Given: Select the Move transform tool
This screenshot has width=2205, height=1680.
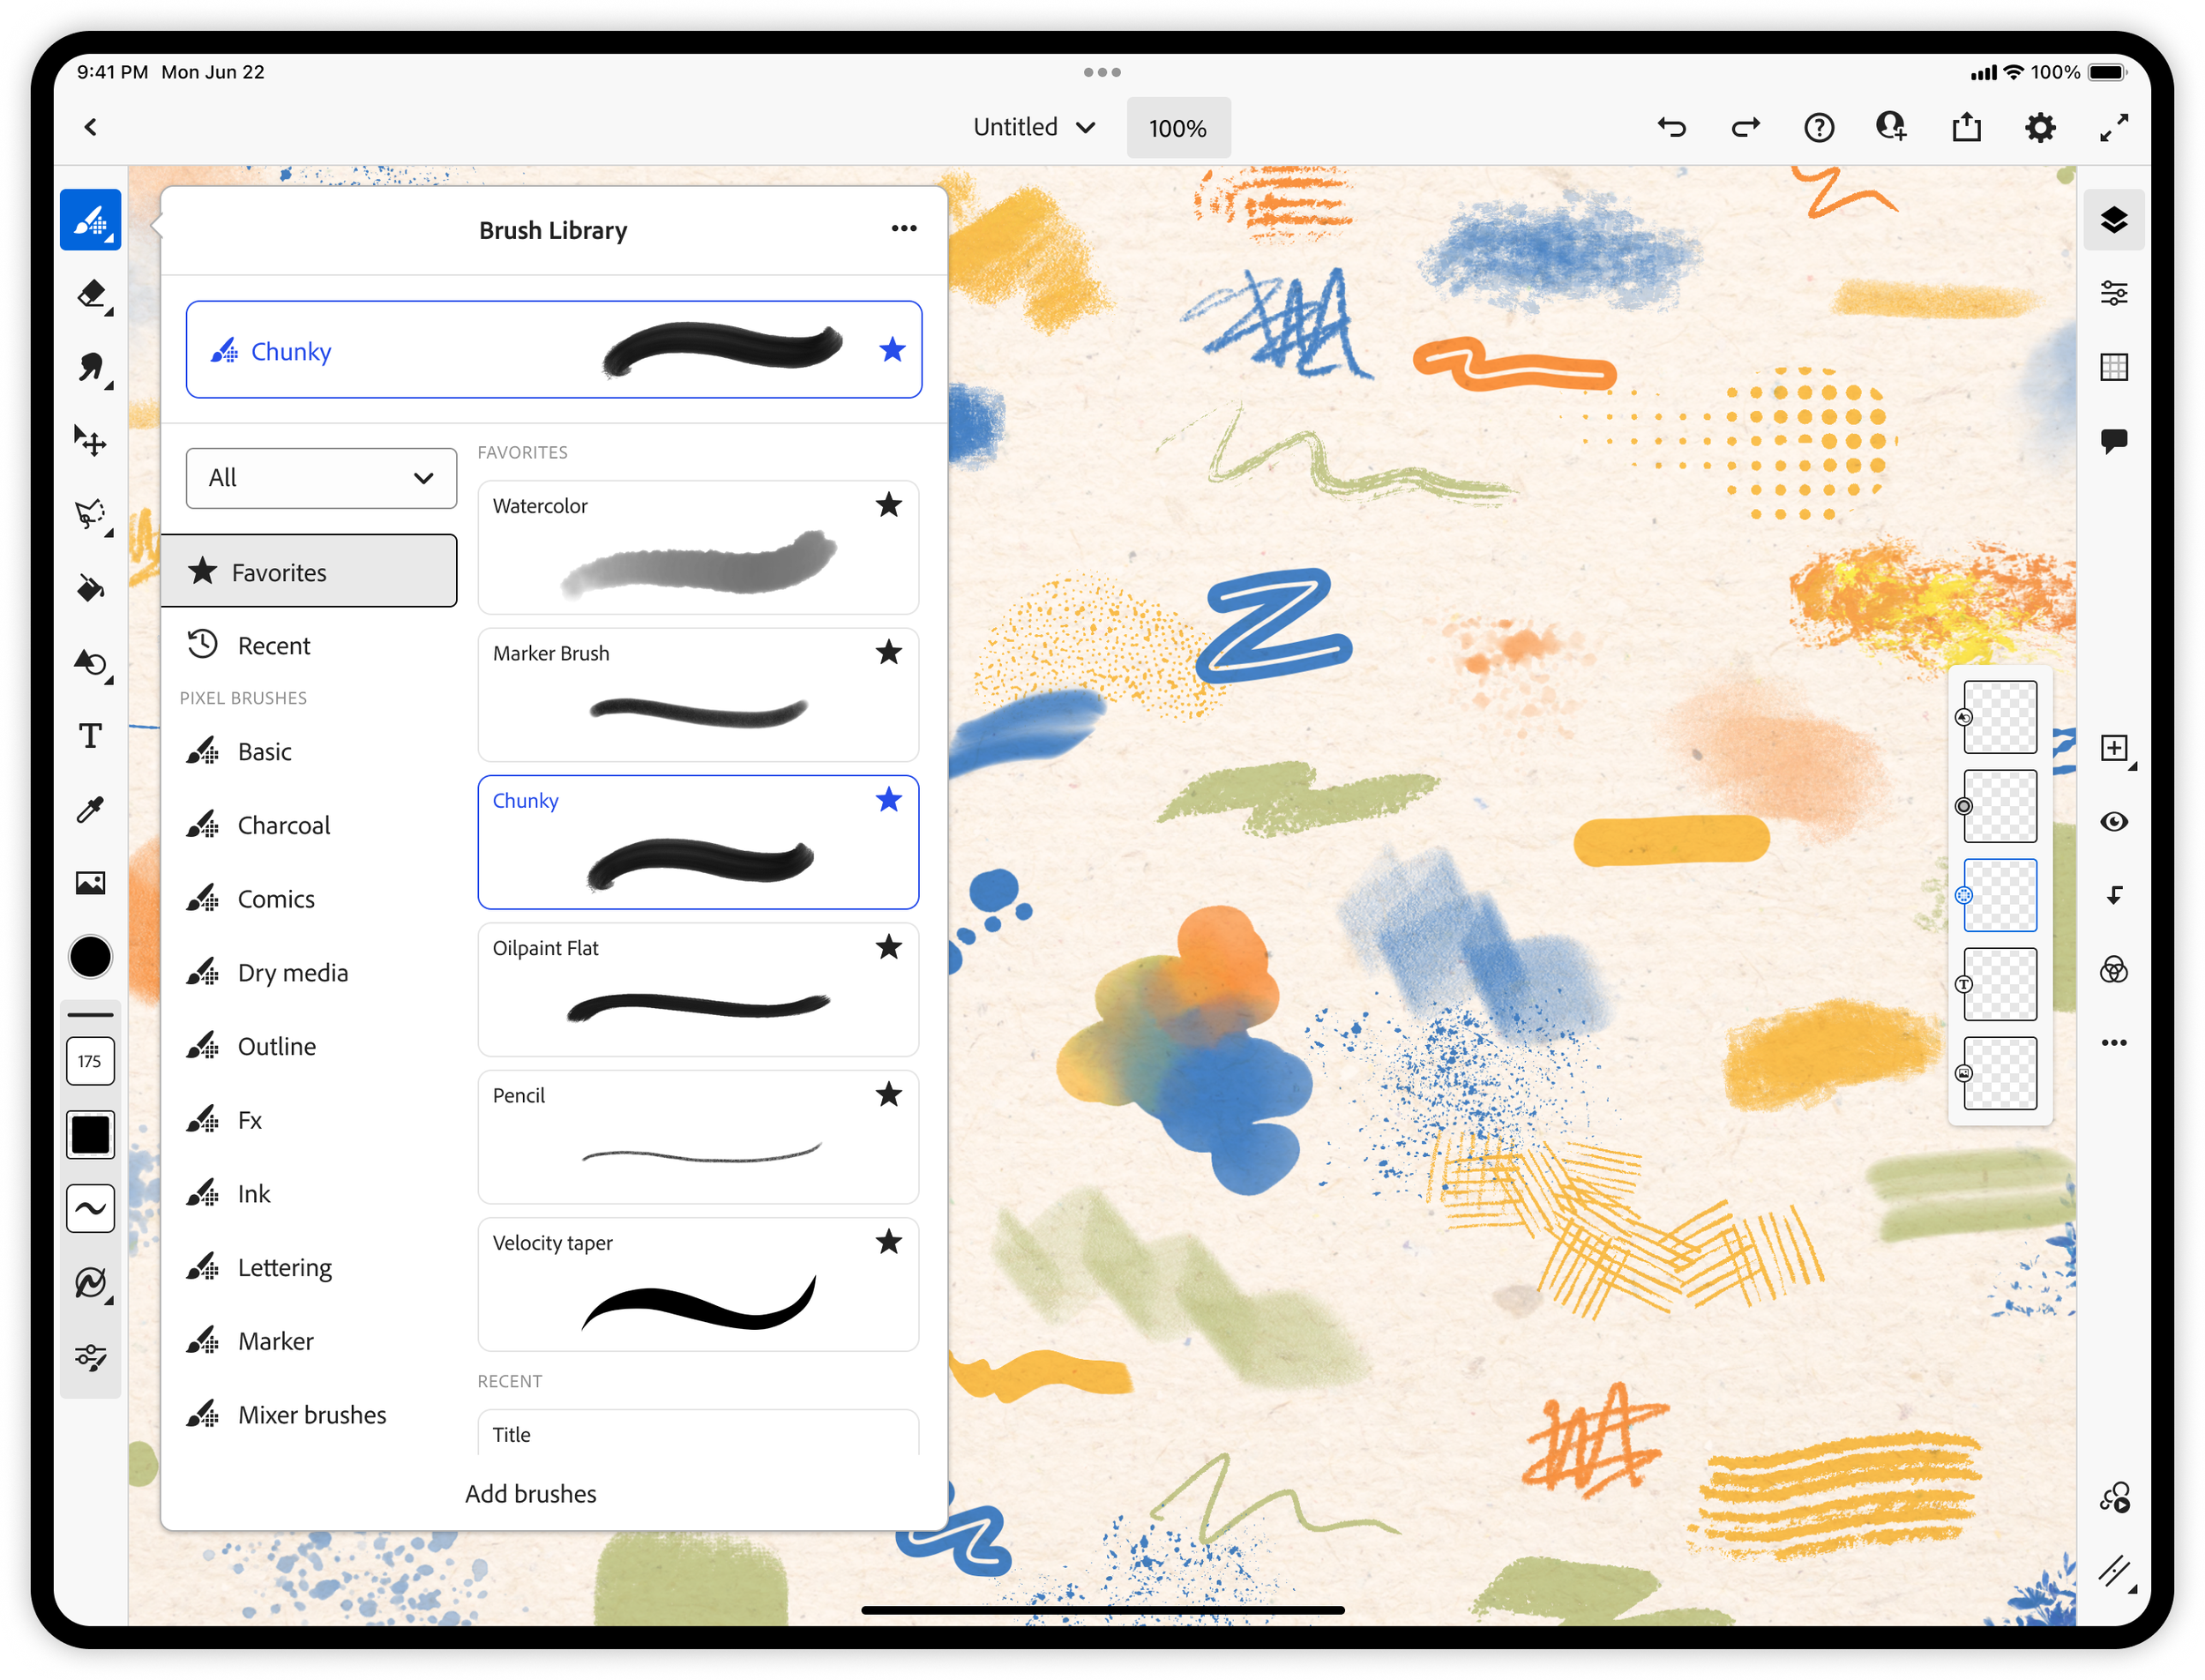Looking at the screenshot, I should [91, 441].
